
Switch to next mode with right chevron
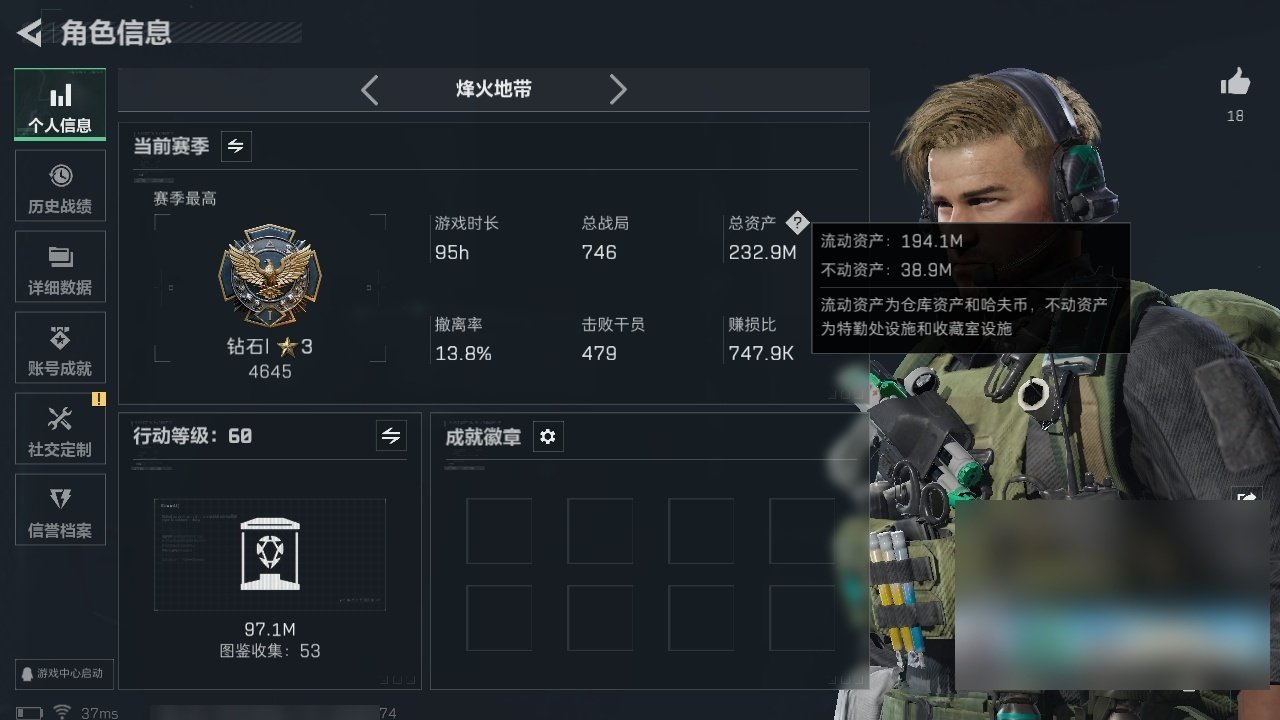click(x=618, y=90)
